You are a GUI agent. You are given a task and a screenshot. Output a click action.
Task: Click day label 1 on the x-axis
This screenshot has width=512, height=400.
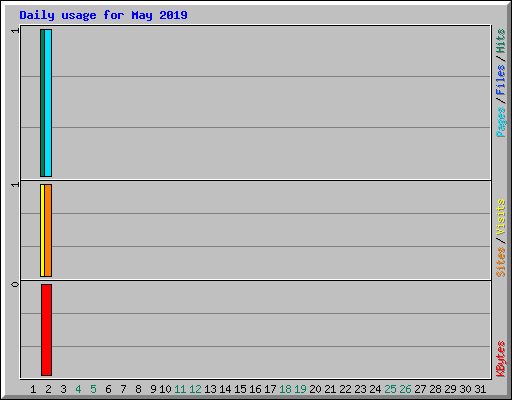[33, 389]
